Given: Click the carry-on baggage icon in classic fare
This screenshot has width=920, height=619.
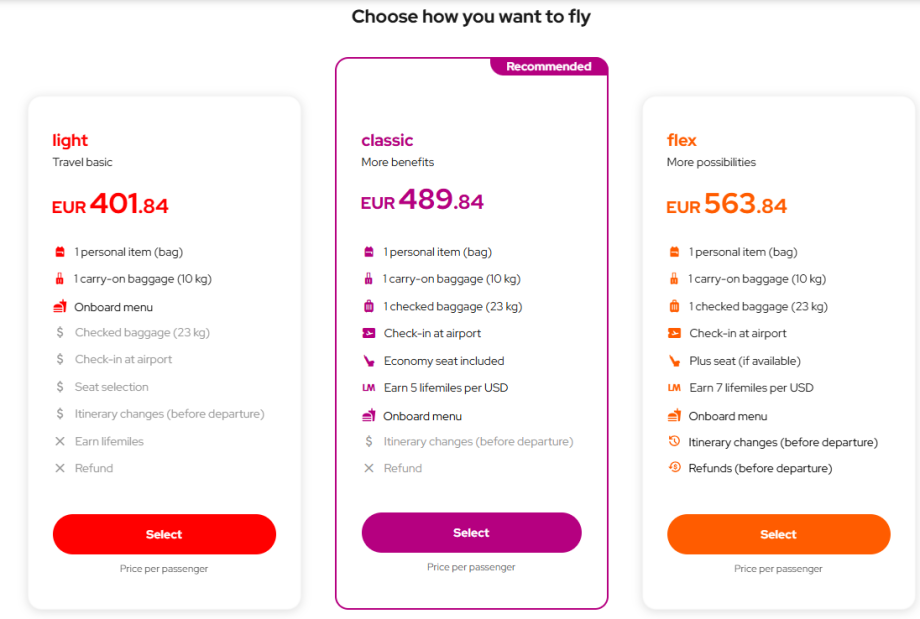Looking at the screenshot, I should click(368, 279).
